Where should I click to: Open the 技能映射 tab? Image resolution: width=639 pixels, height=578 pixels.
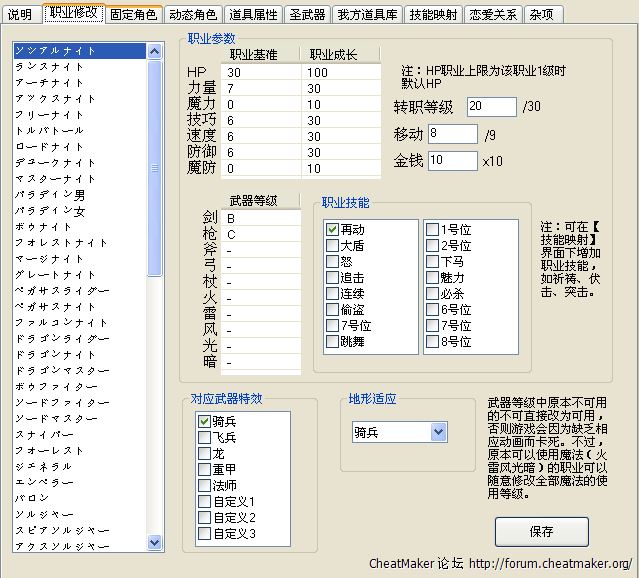433,15
